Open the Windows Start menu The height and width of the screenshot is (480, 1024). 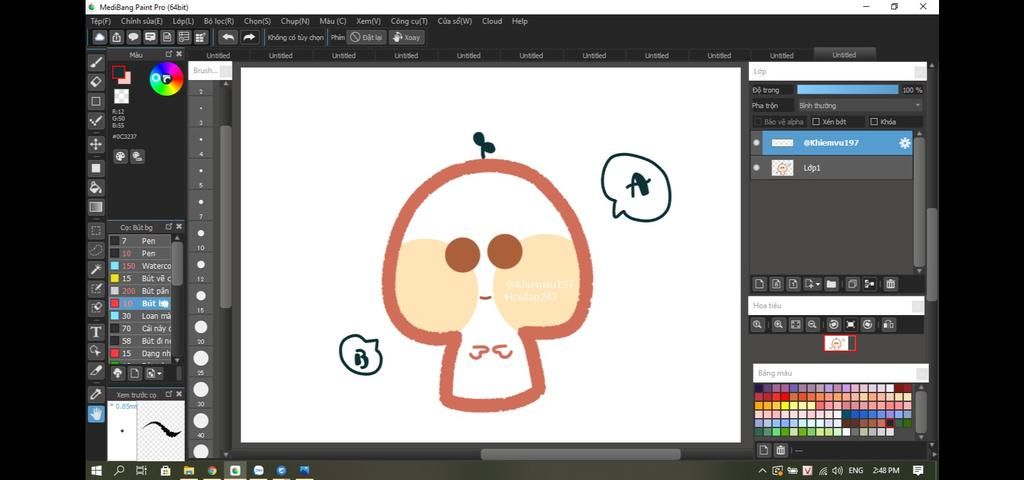96,470
